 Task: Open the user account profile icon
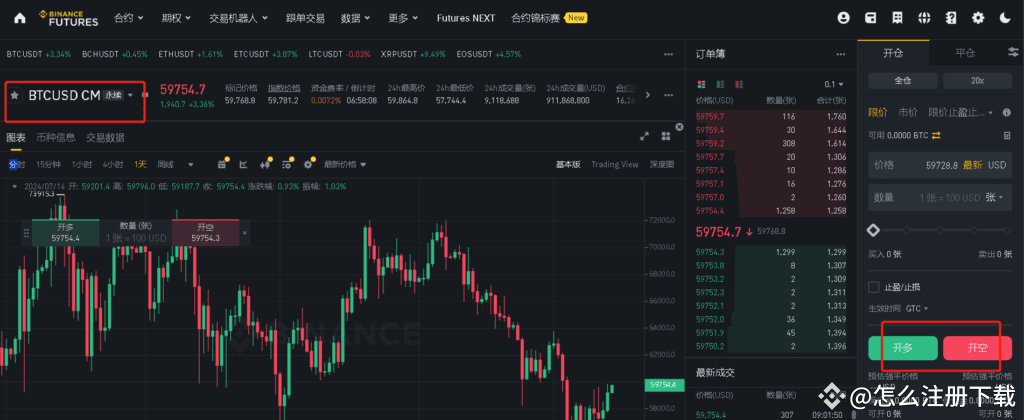[843, 18]
